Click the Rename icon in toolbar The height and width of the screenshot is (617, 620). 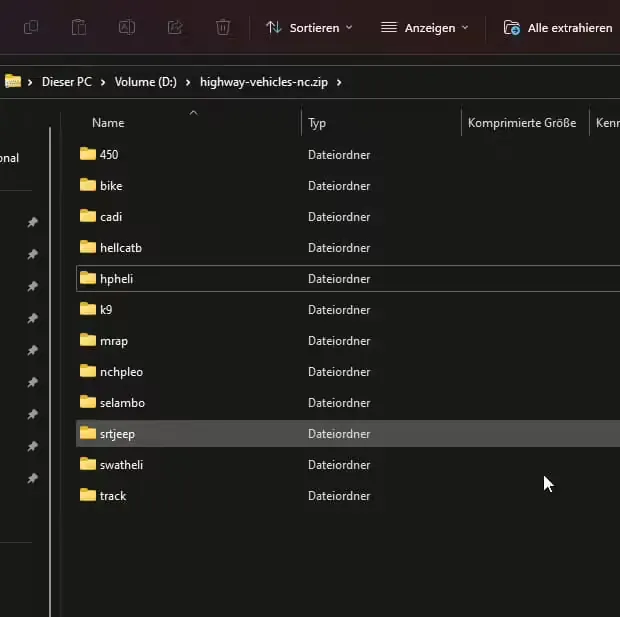click(127, 27)
